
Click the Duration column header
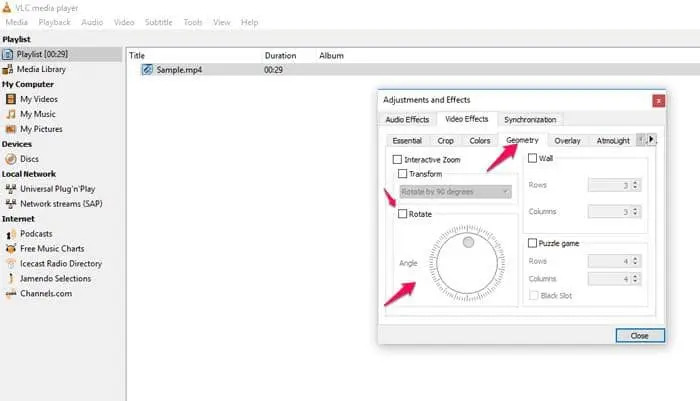coord(280,55)
